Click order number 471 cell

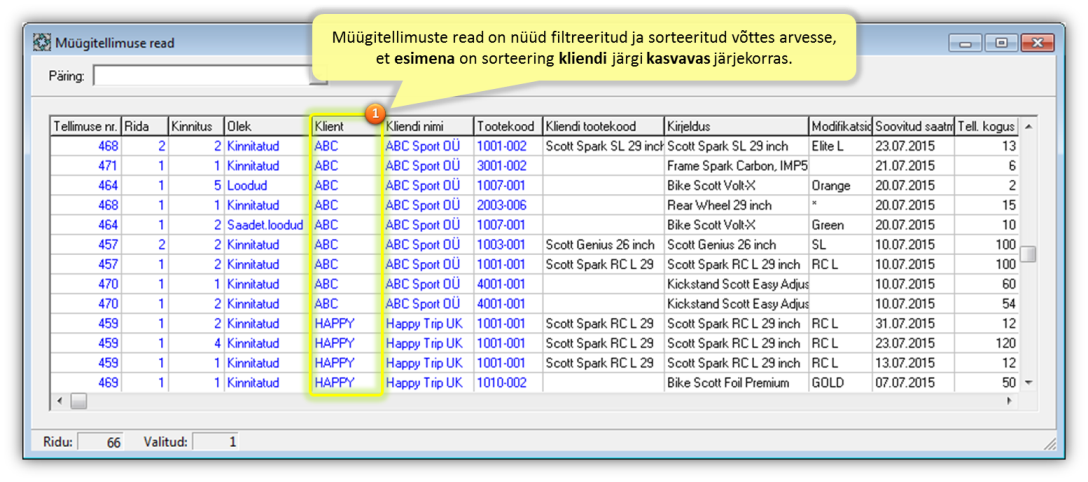86,166
